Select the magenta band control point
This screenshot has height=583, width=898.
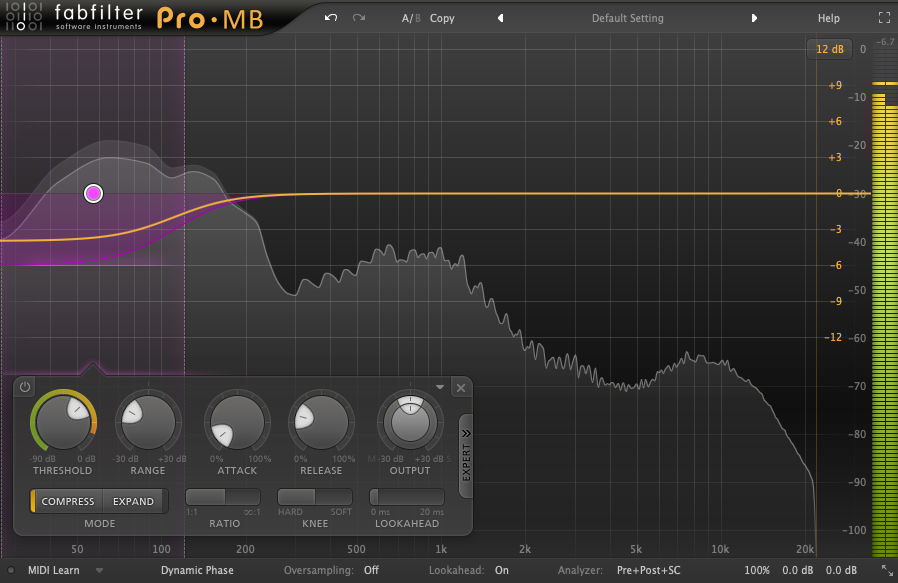pyautogui.click(x=93, y=194)
